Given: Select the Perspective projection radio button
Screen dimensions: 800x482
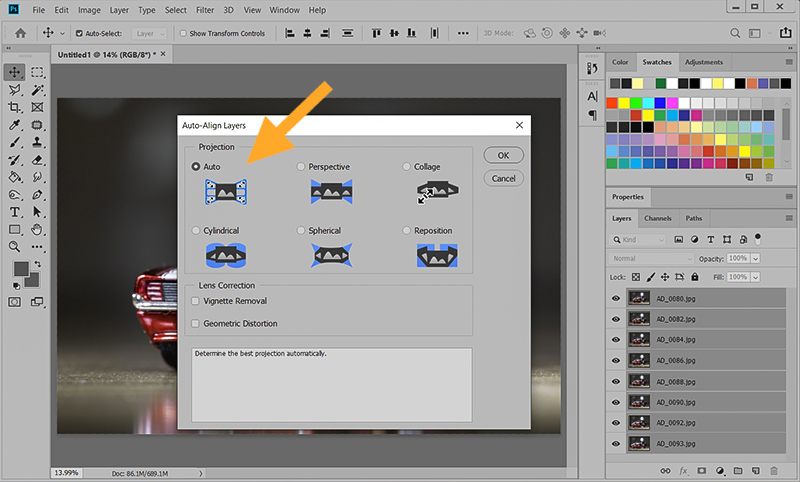Looking at the screenshot, I should pos(301,167).
